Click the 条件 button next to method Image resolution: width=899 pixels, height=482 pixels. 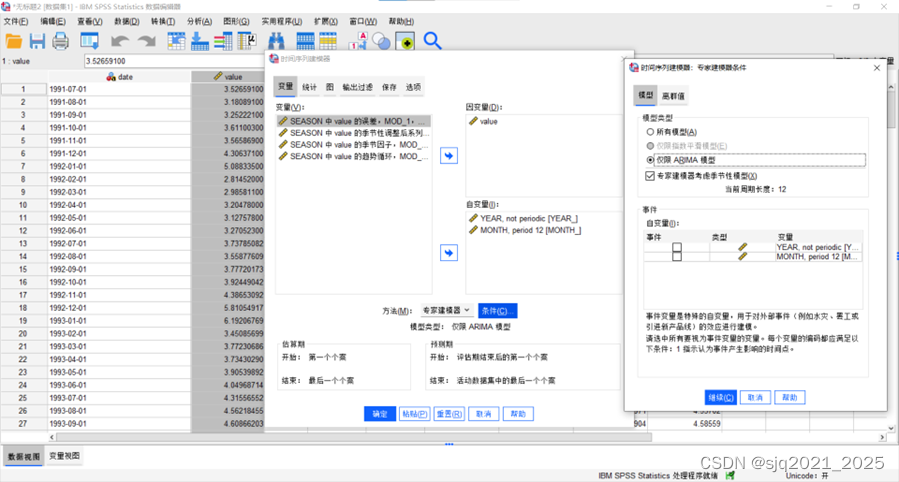click(x=498, y=311)
